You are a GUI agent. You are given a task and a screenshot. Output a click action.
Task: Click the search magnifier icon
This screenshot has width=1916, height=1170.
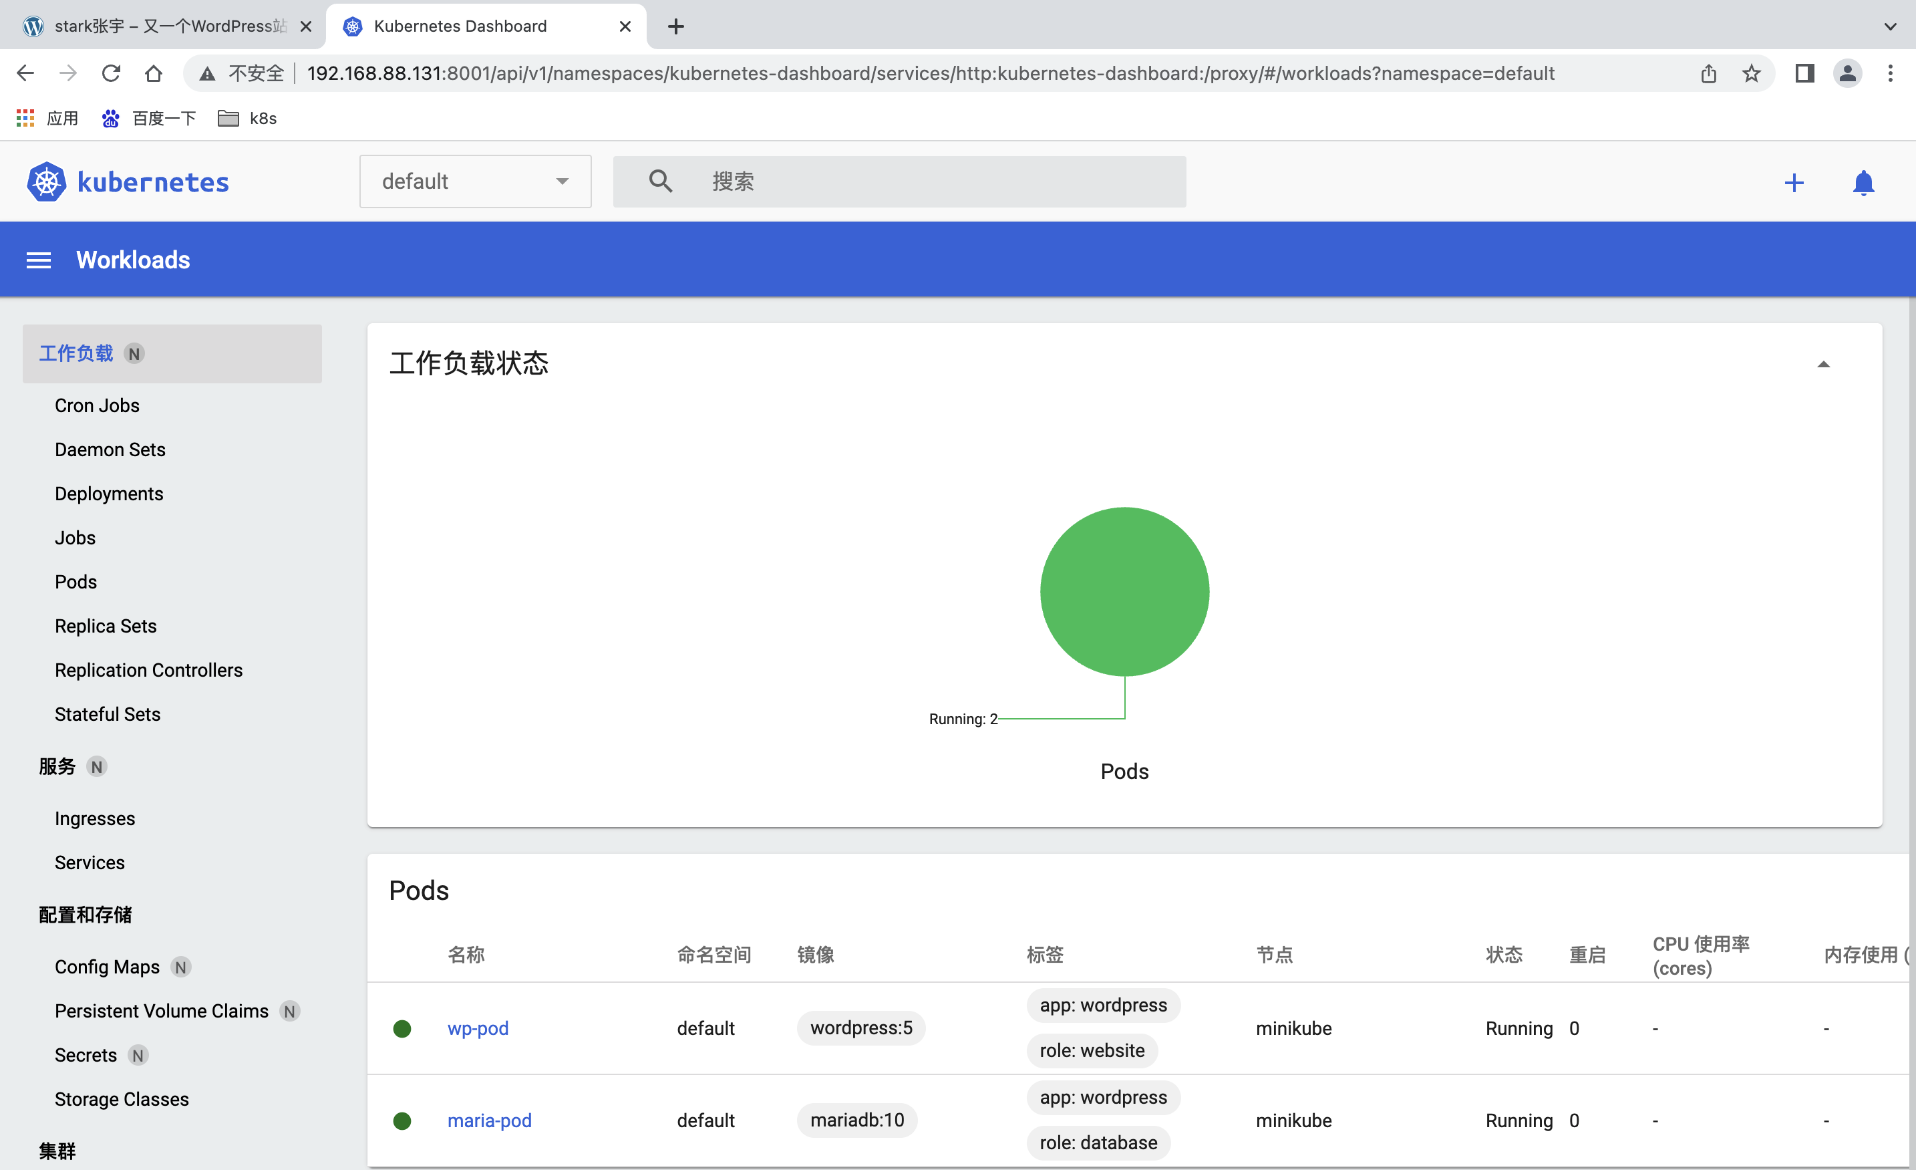[660, 181]
